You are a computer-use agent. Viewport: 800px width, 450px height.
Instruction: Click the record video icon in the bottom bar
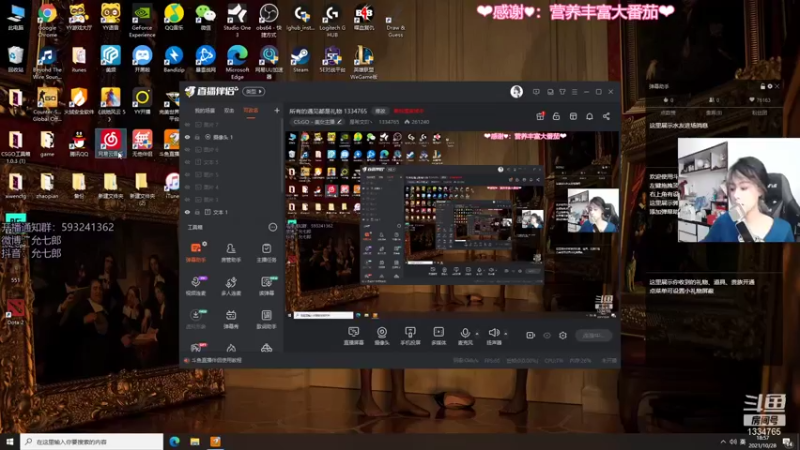(x=530, y=335)
